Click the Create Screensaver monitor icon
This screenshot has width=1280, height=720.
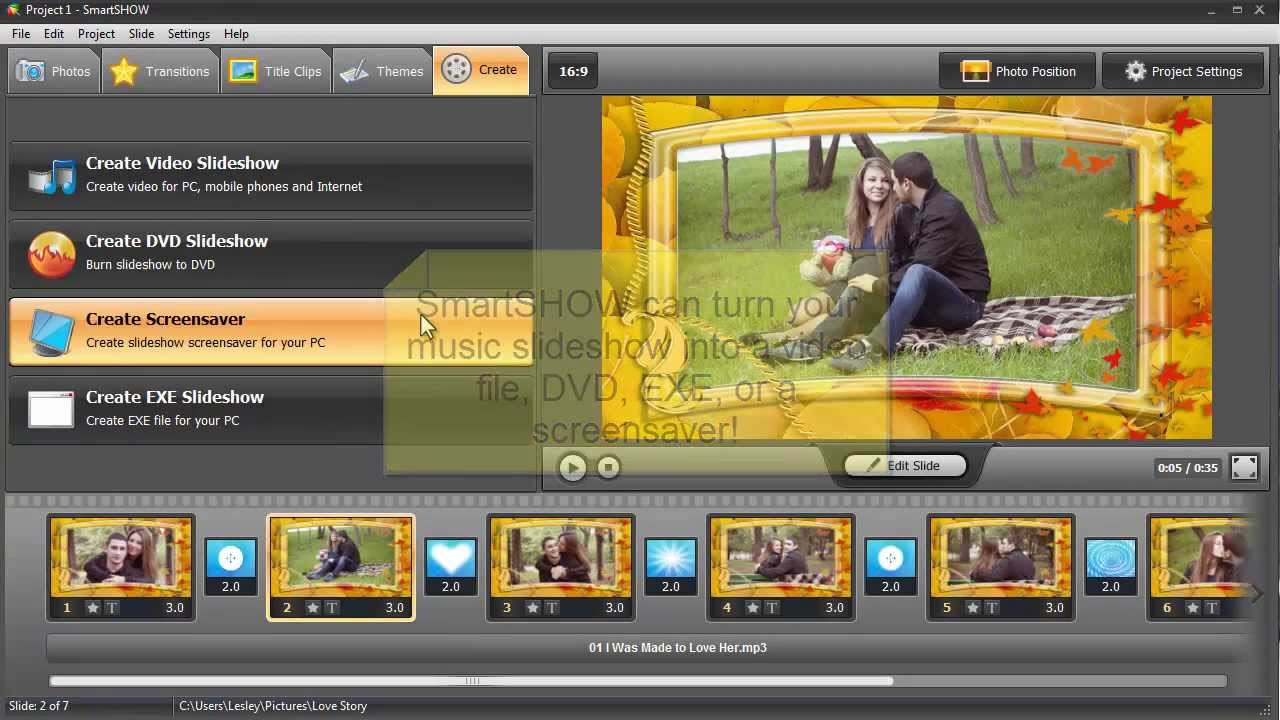[50, 331]
